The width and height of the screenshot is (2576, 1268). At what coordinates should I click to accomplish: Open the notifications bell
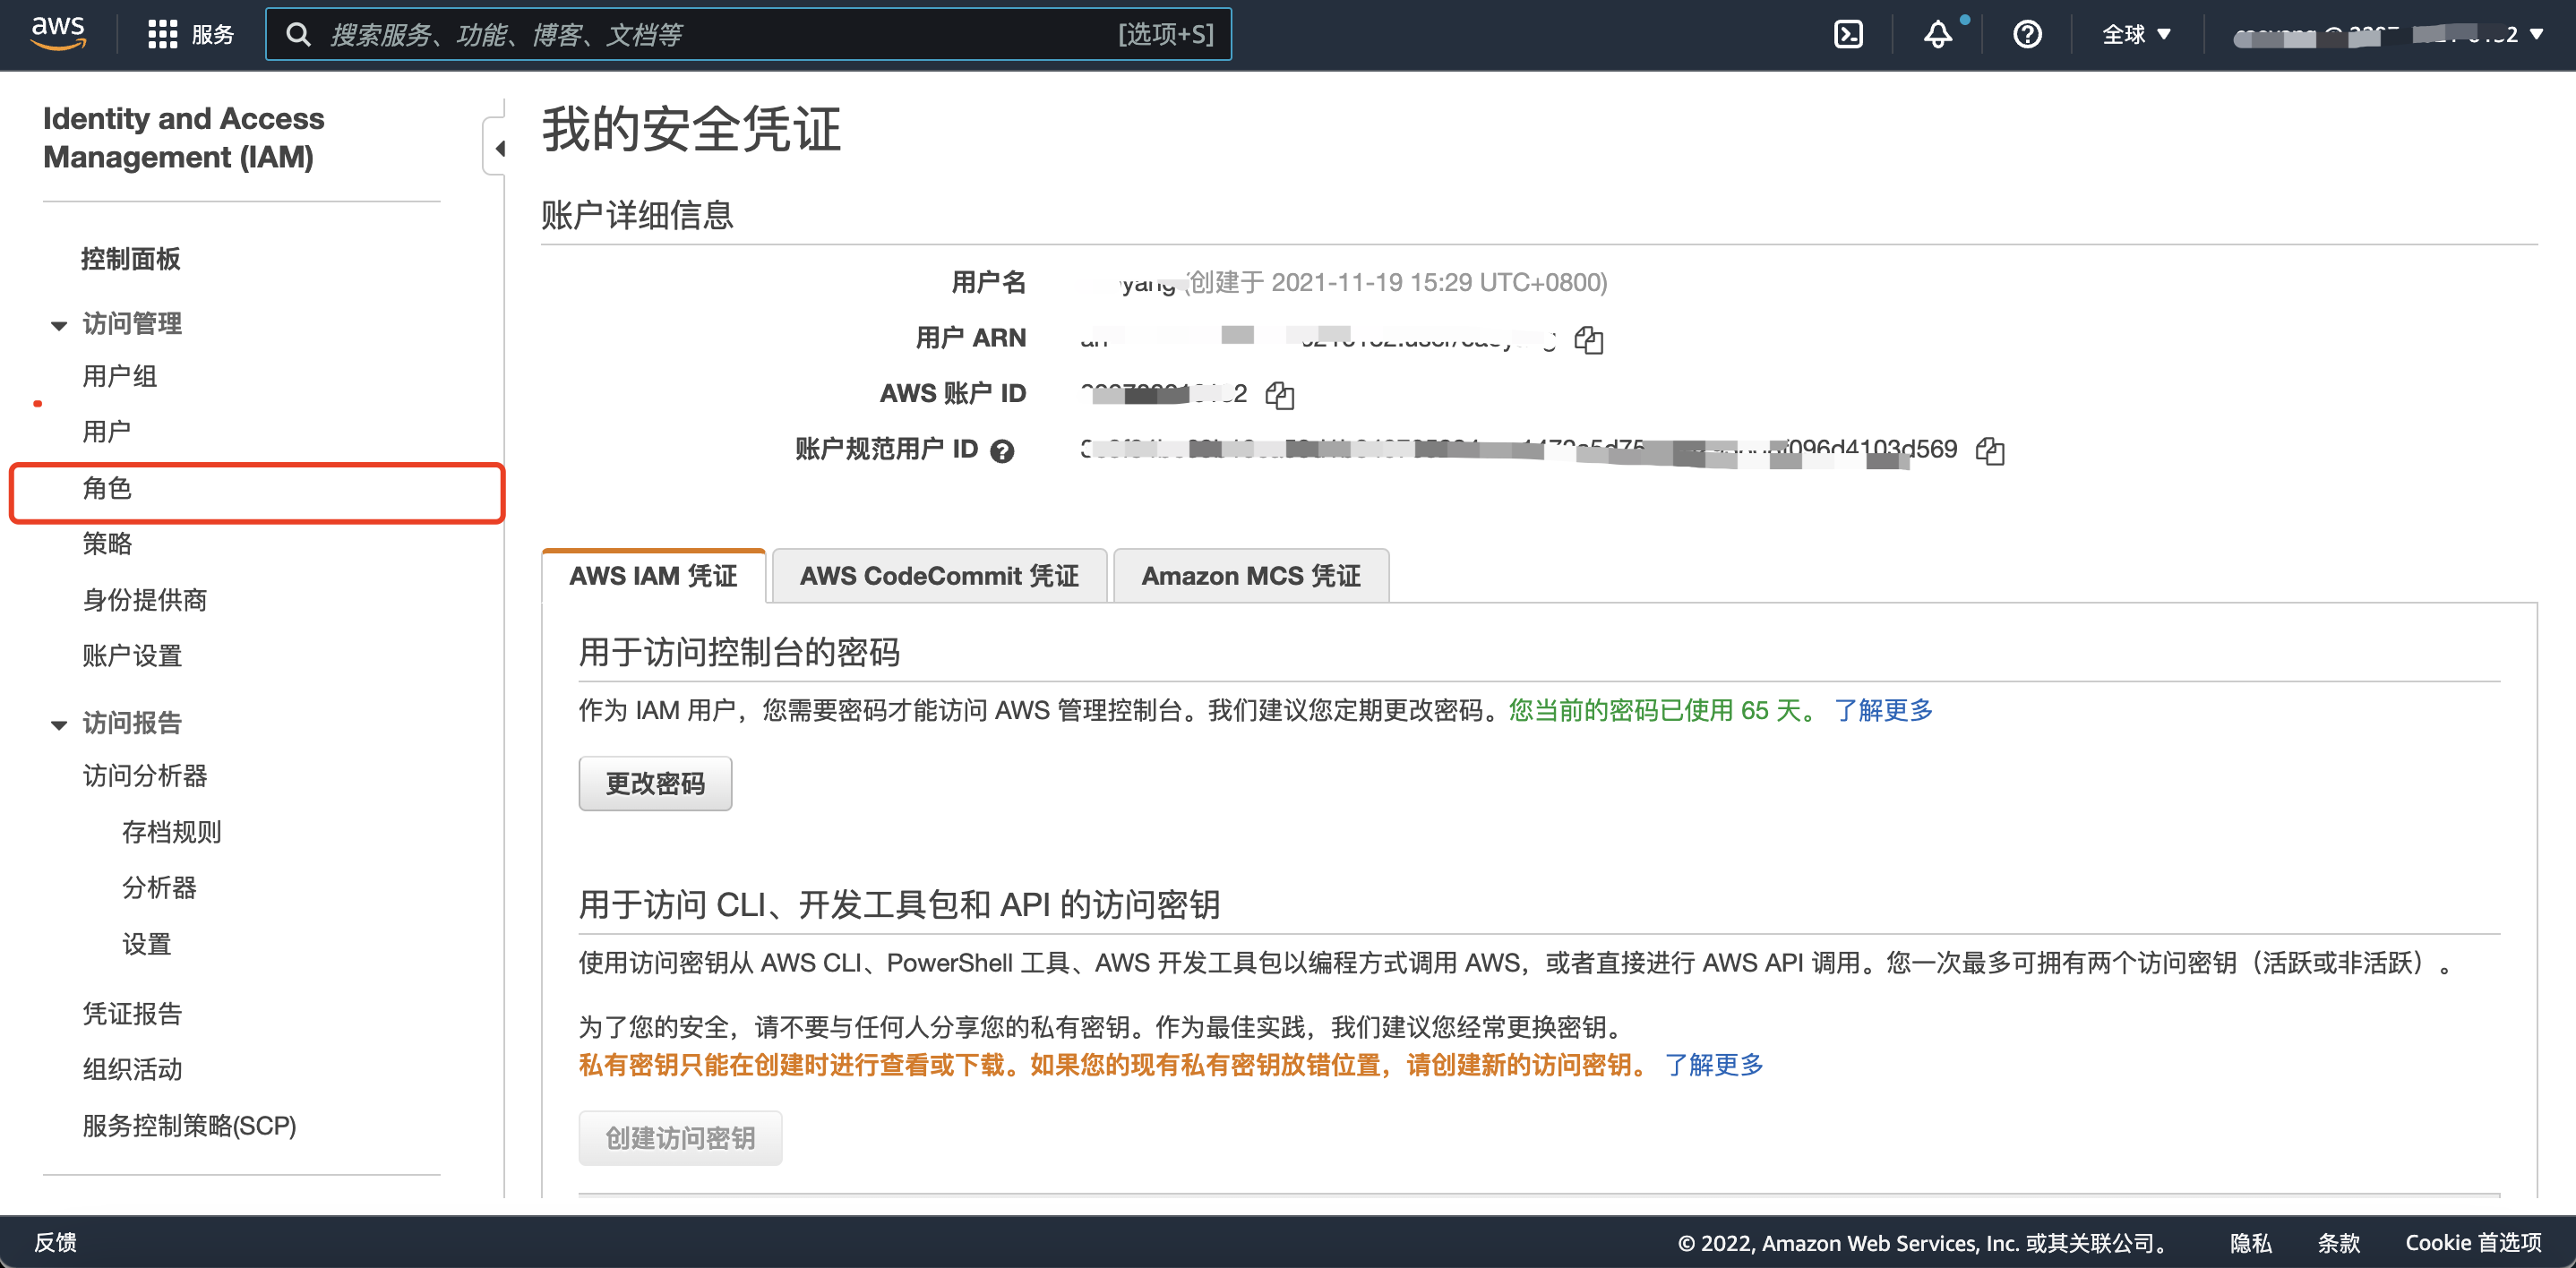click(1937, 34)
